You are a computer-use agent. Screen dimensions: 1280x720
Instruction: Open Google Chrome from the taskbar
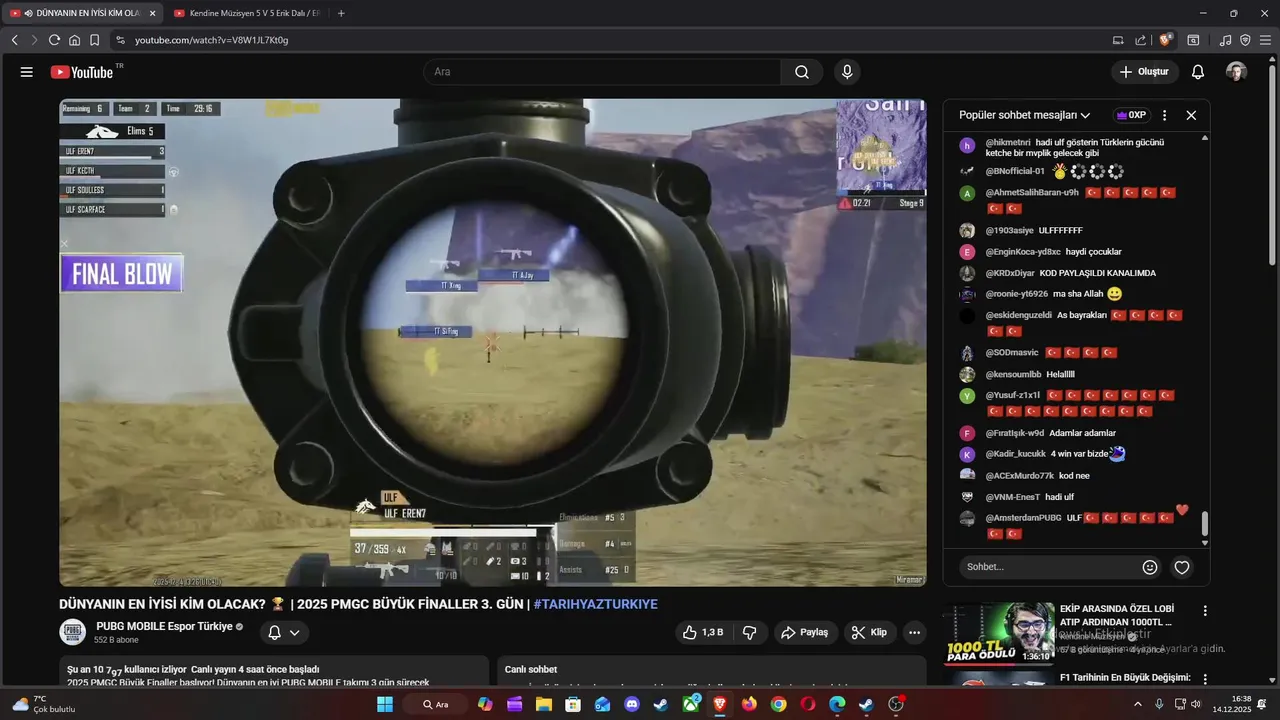(778, 704)
